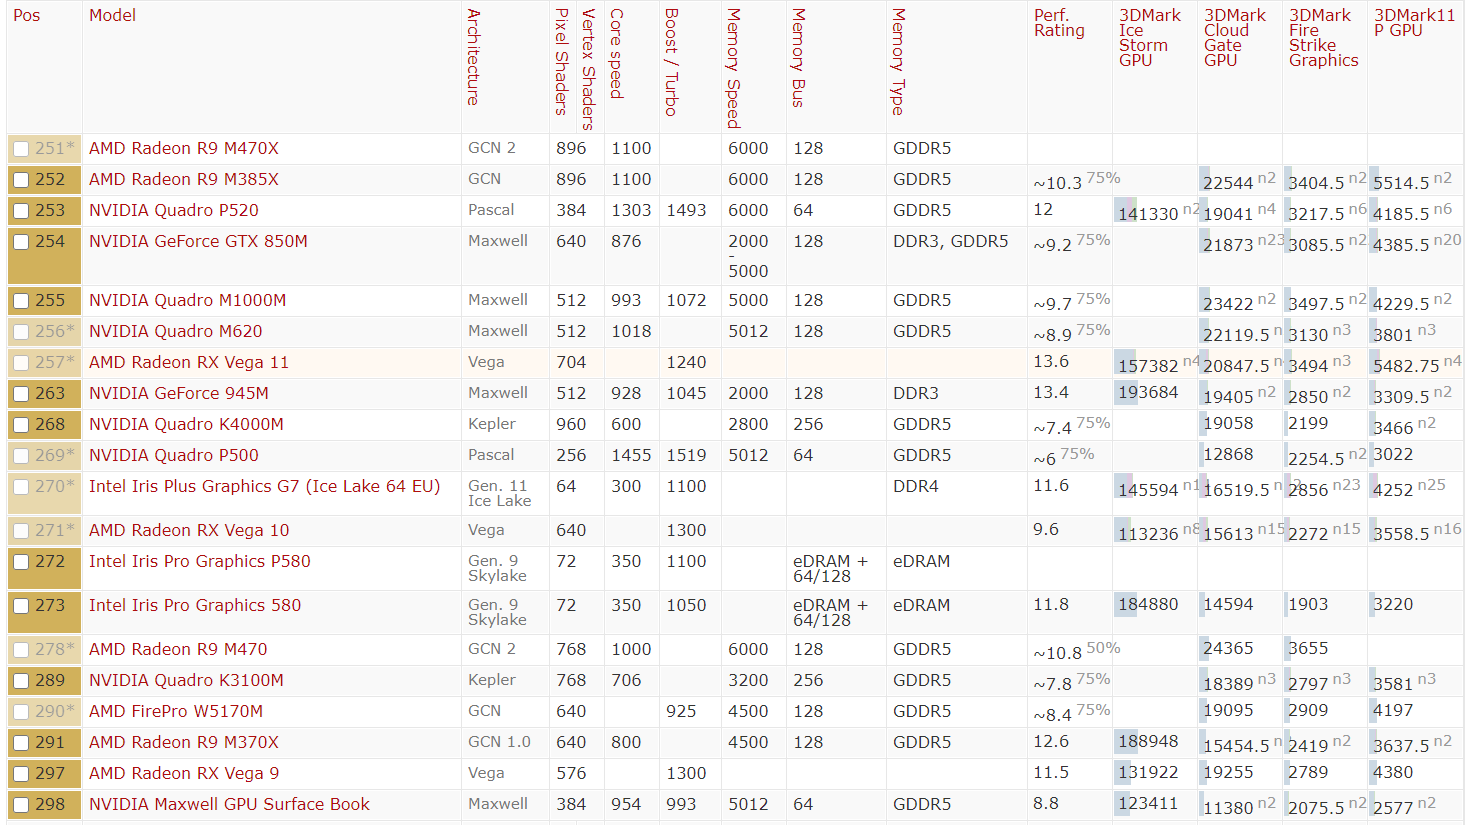
Task: Click 3DMark11 score 5514.5
Action: (x=1401, y=183)
